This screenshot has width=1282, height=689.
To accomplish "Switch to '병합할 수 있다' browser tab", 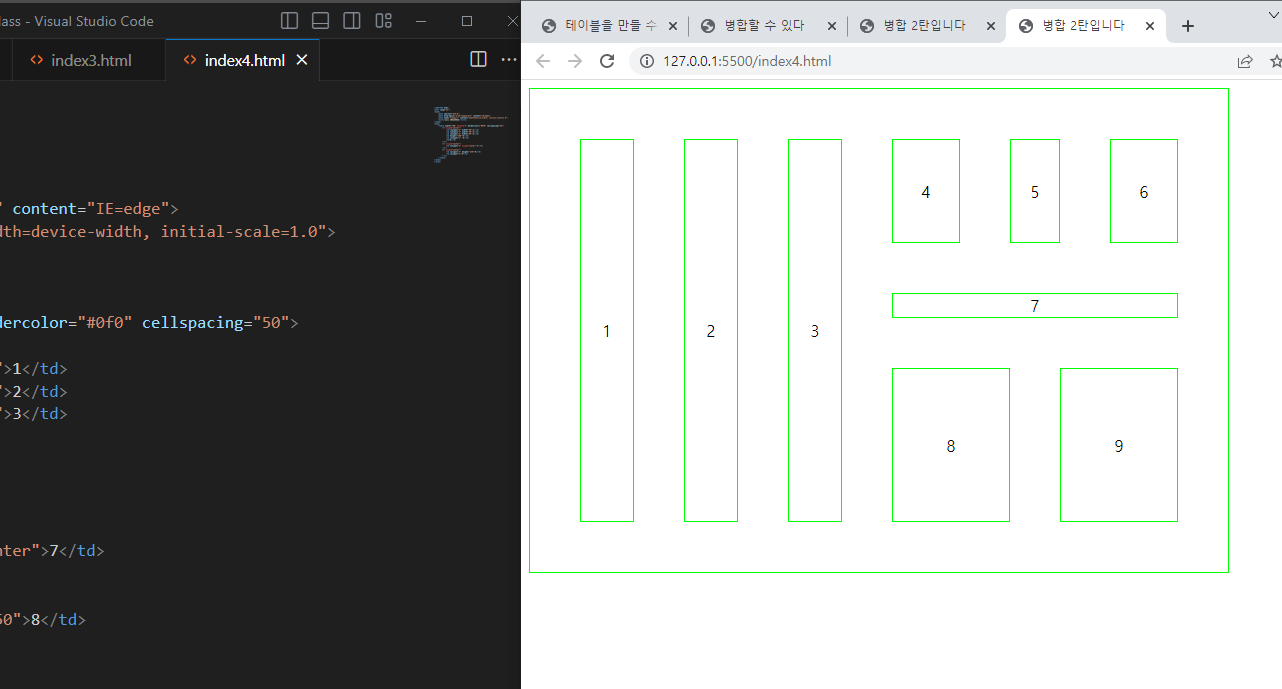I will coord(767,26).
